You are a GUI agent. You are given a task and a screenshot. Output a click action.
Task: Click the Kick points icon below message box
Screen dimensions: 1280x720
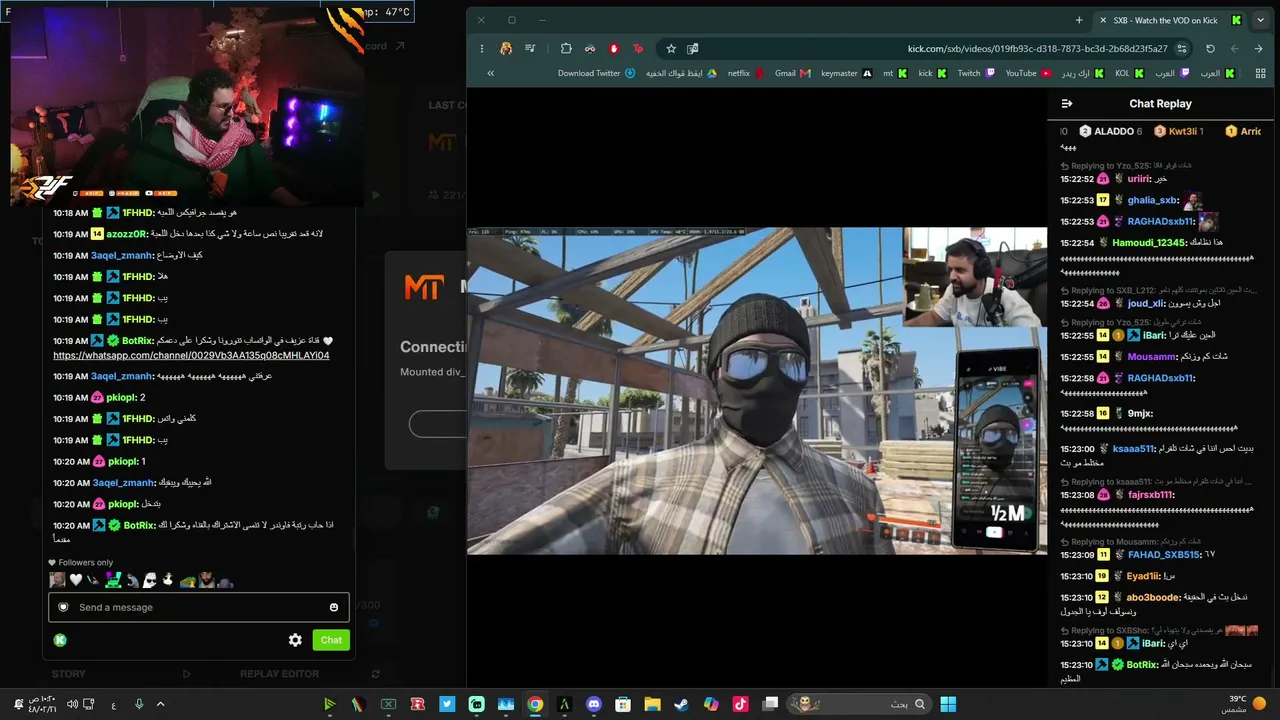pos(60,640)
